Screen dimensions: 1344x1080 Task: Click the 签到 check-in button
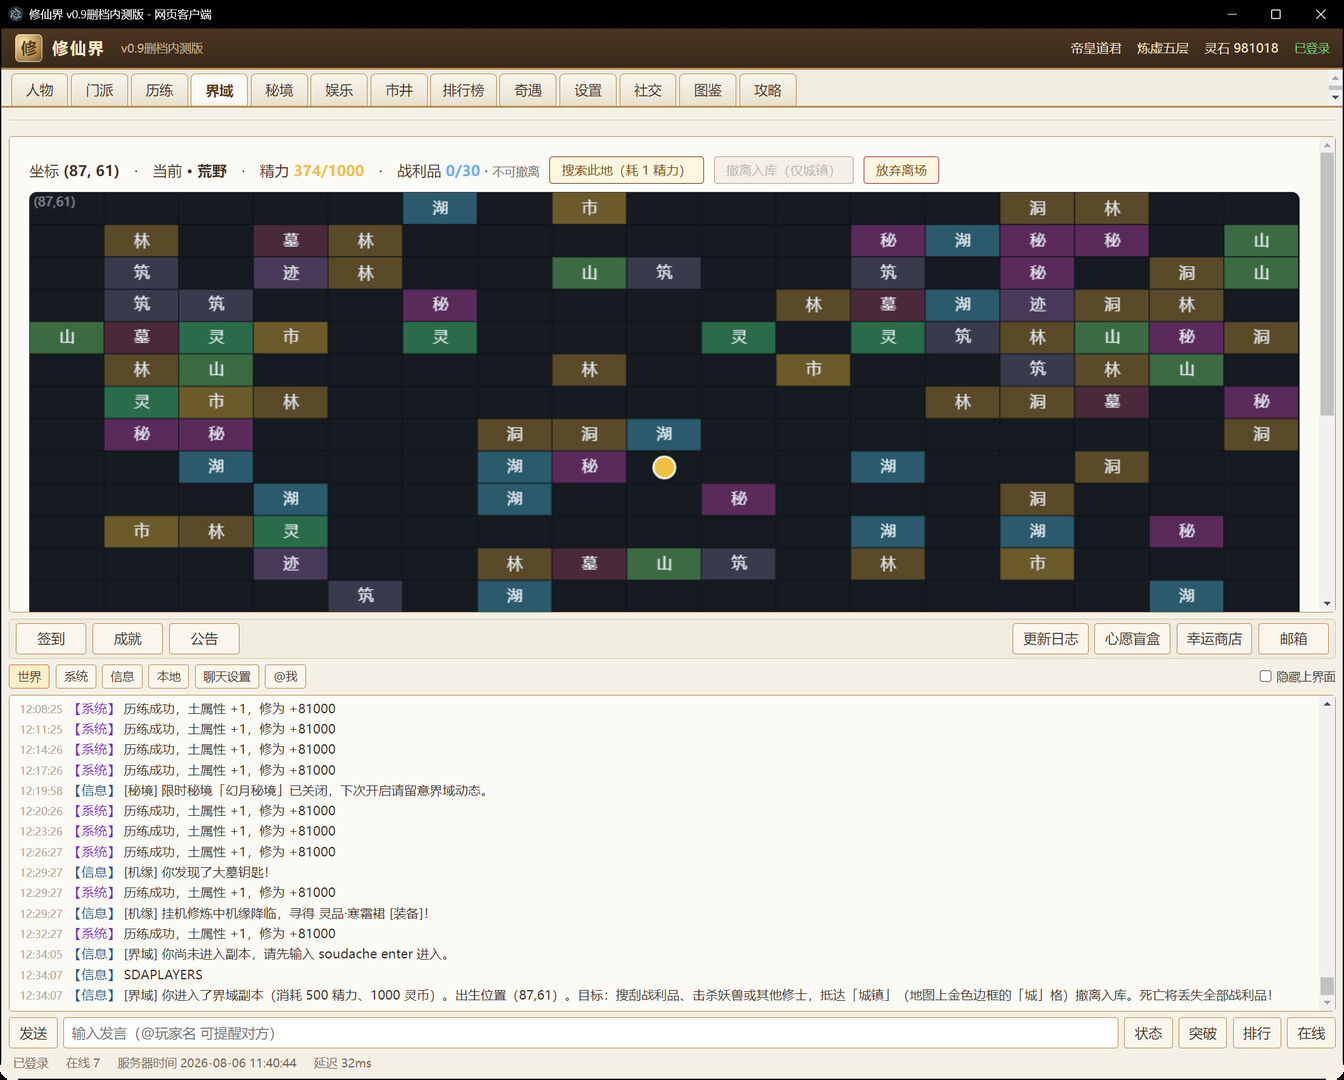click(51, 639)
